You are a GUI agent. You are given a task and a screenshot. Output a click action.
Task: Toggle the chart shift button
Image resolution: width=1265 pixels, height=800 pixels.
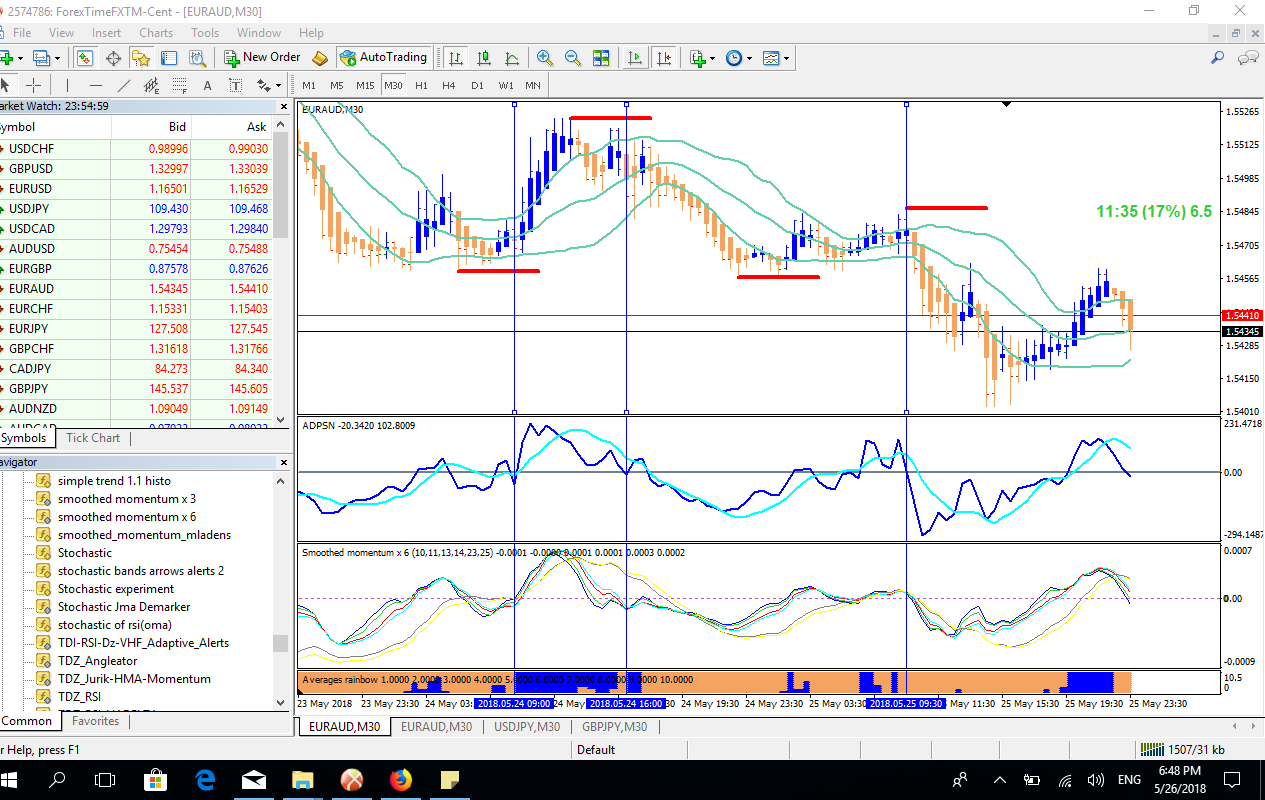(x=664, y=58)
